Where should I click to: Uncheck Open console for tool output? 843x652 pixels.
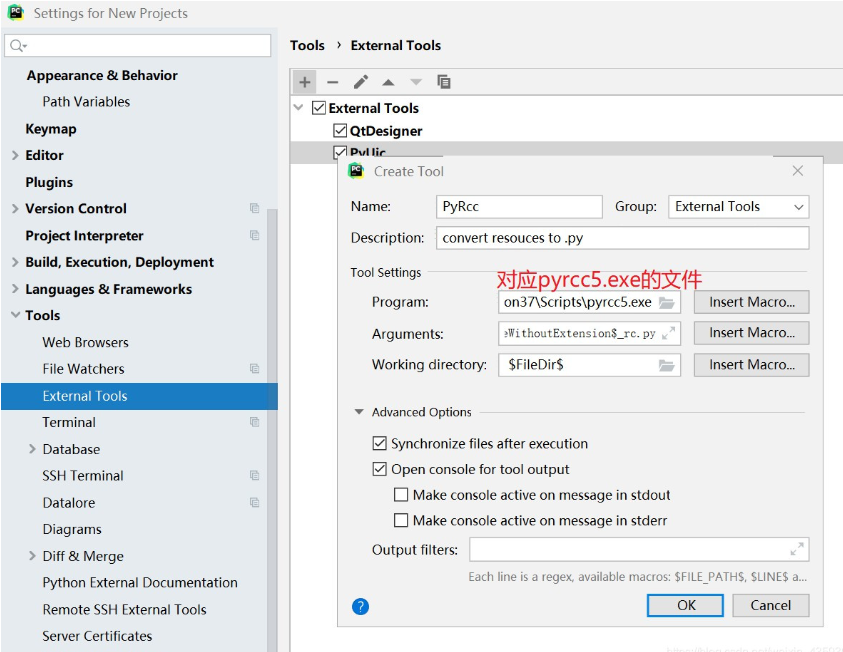click(x=380, y=469)
